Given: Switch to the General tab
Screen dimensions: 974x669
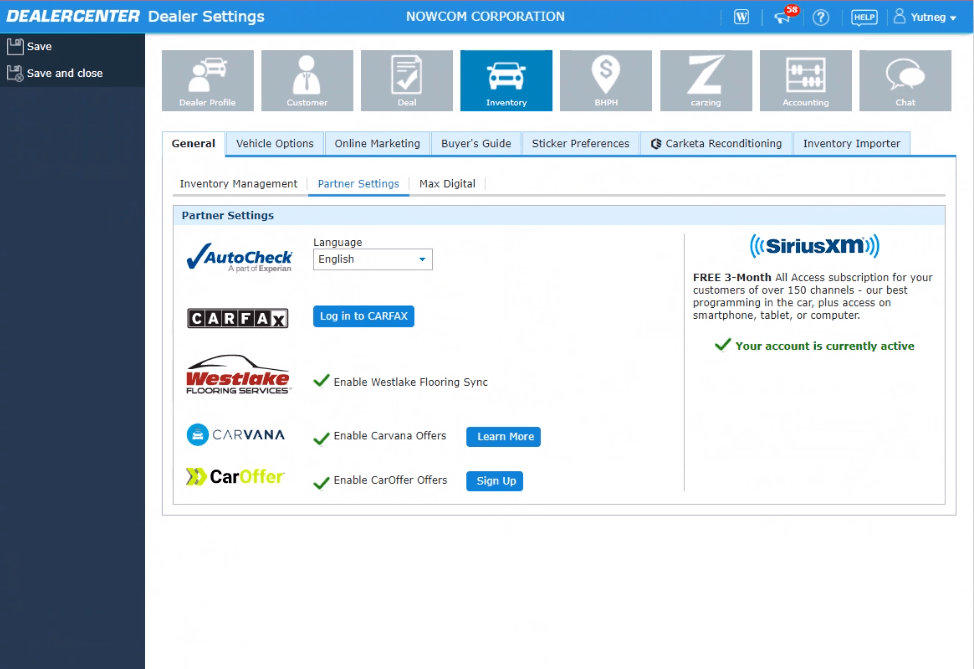Looking at the screenshot, I should (193, 143).
